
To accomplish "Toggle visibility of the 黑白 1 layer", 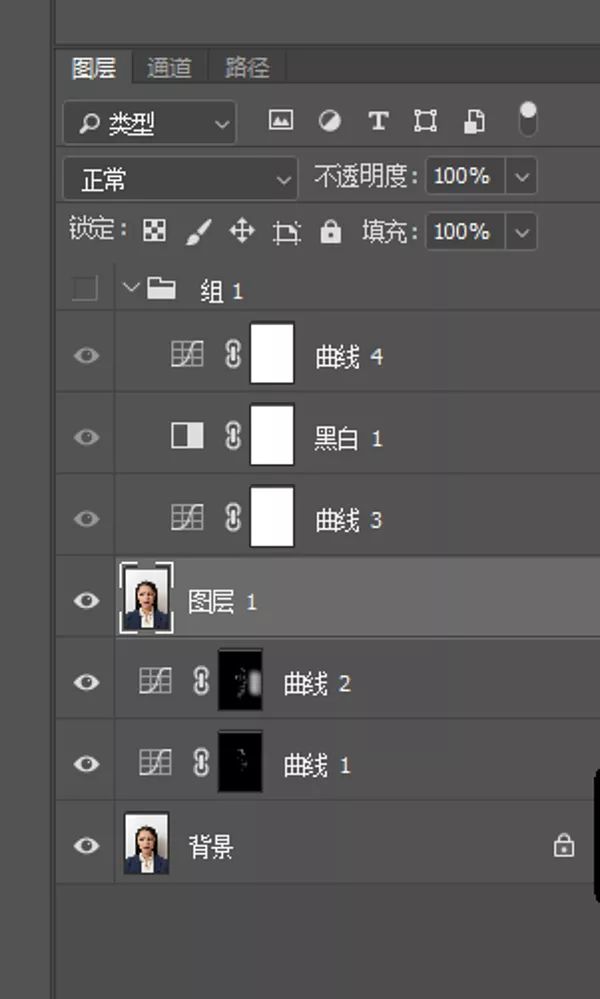I will point(85,436).
